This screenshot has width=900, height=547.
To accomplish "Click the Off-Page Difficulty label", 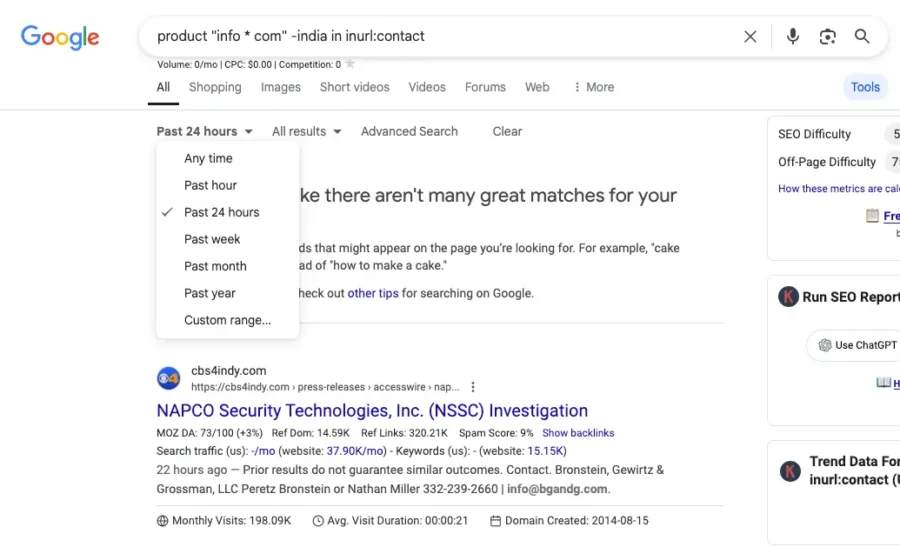I will (x=827, y=162).
